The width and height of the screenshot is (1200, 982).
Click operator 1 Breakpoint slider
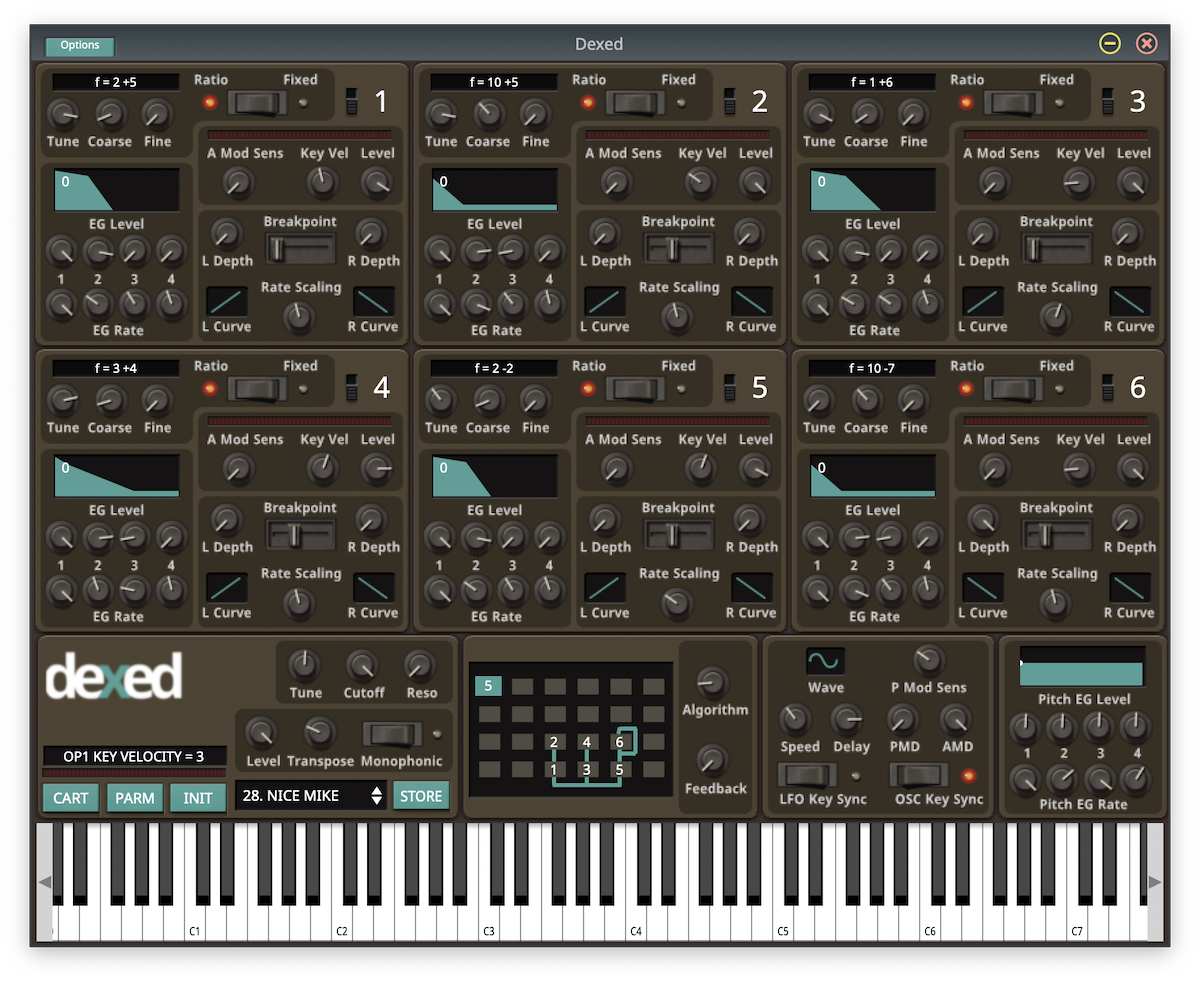(x=300, y=248)
